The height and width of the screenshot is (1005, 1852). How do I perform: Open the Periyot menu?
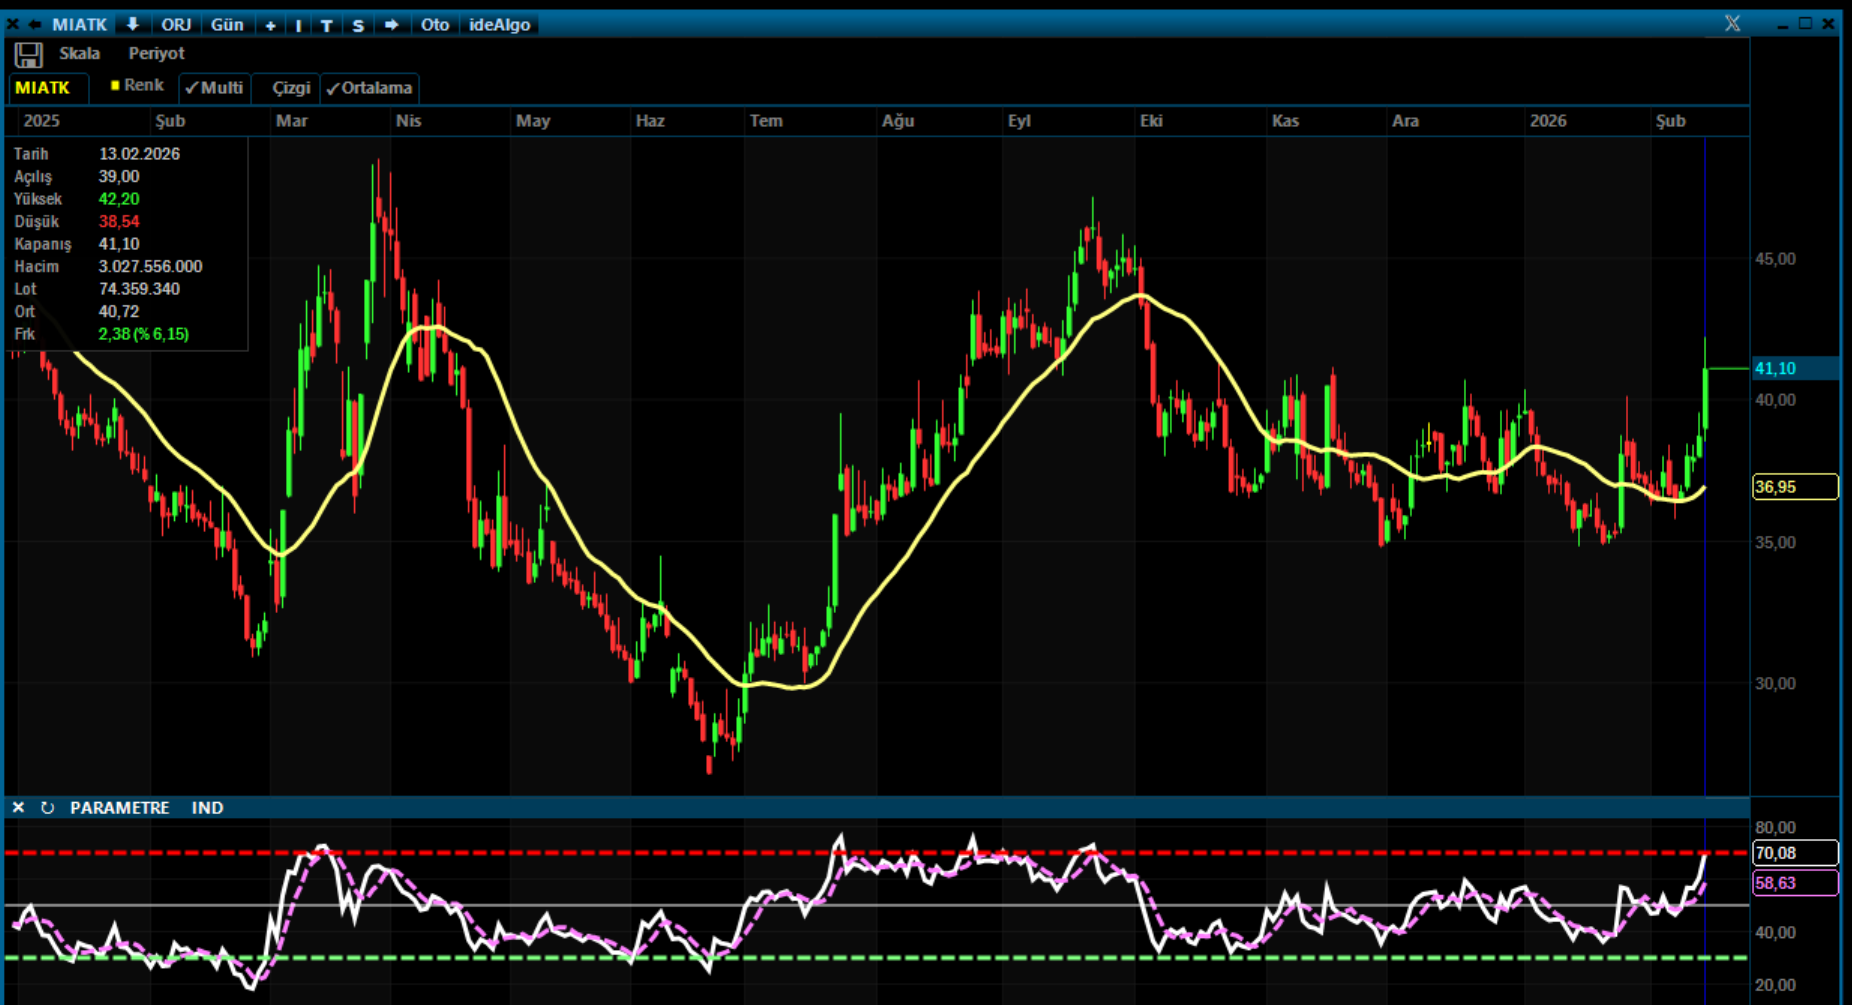coord(156,53)
